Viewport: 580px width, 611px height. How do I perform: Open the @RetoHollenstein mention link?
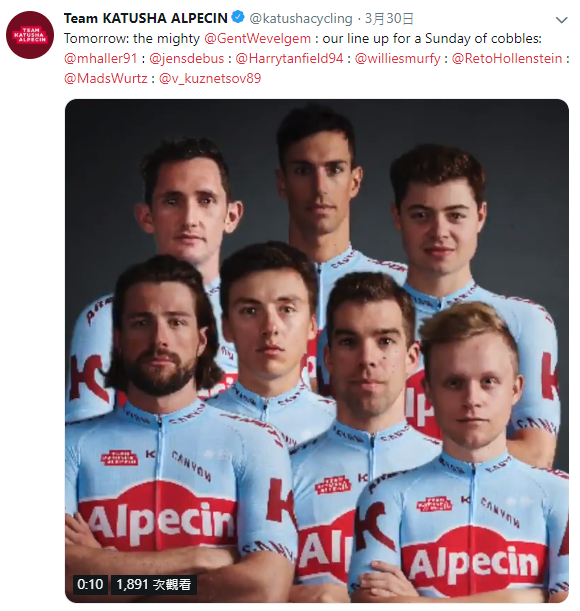tap(507, 58)
